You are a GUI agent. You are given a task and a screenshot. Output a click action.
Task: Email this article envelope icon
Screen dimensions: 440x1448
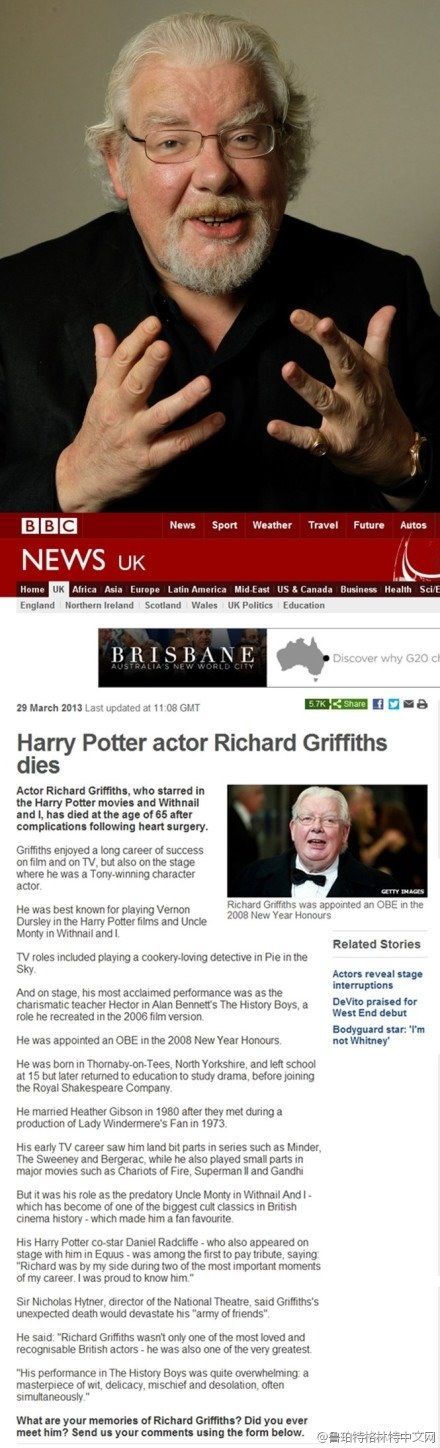coord(408,704)
